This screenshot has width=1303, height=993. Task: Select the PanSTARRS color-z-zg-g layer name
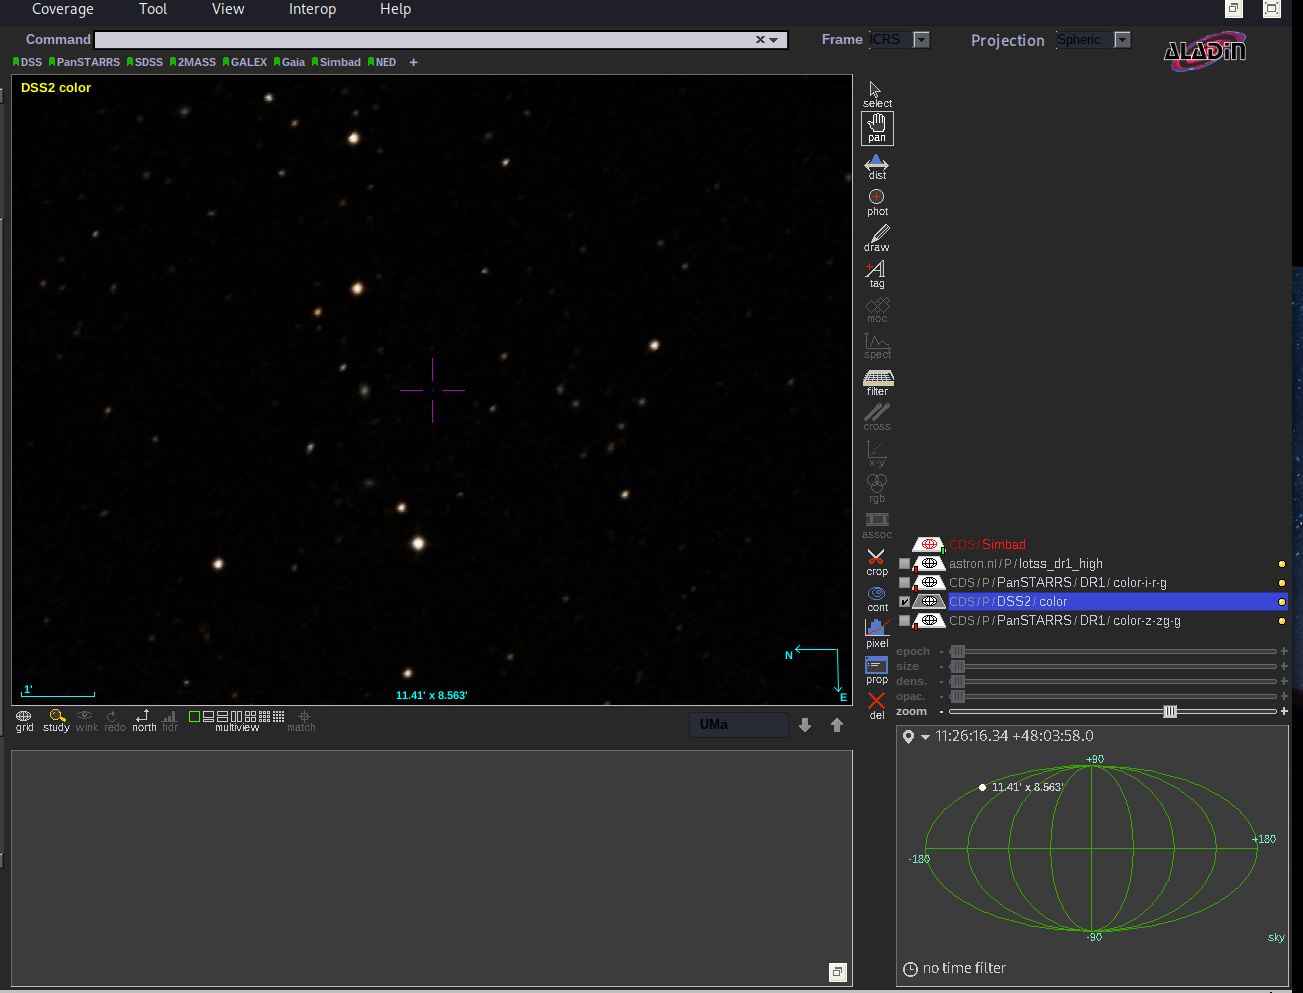1065,621
